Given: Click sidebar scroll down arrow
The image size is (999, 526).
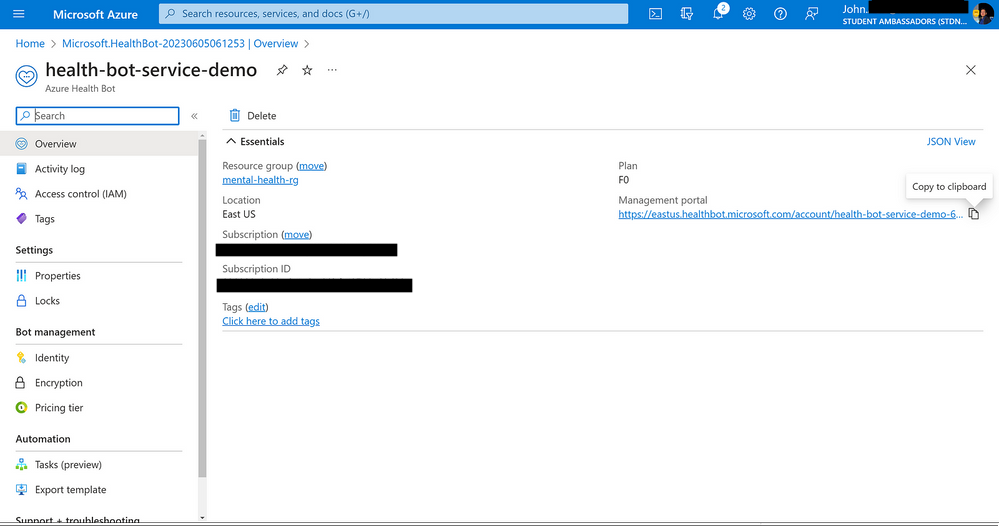Looking at the screenshot, I should click(203, 518).
